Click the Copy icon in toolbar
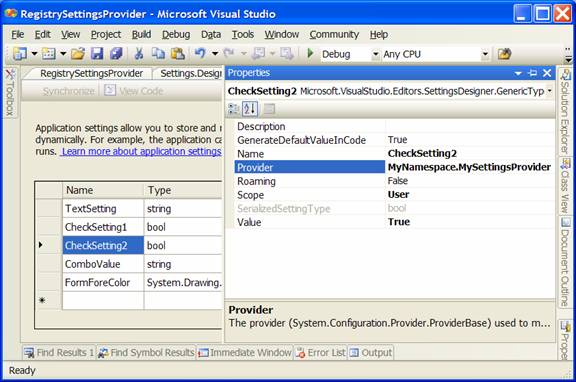This screenshot has height=382, width=576. pos(158,54)
